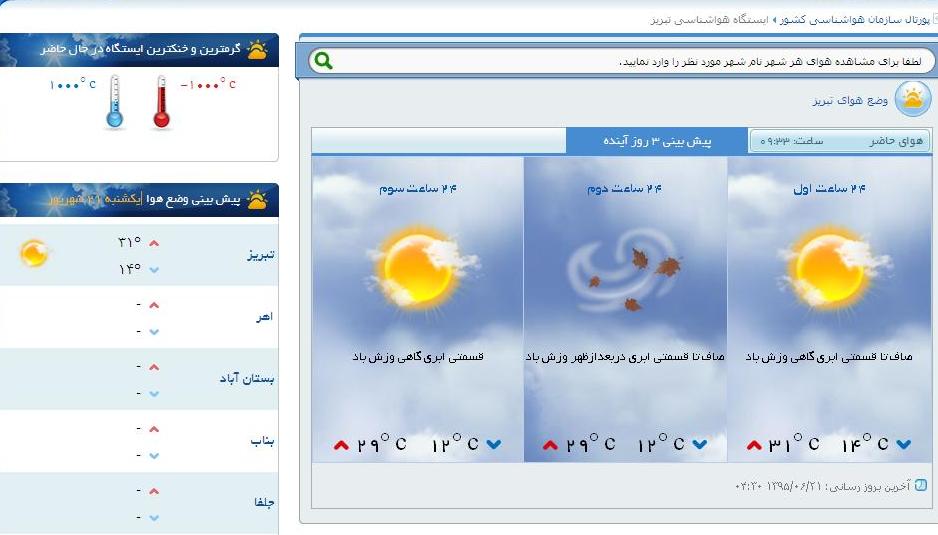Click the blue down arrow in the بناب row
This screenshot has height=535, width=938.
point(154,456)
